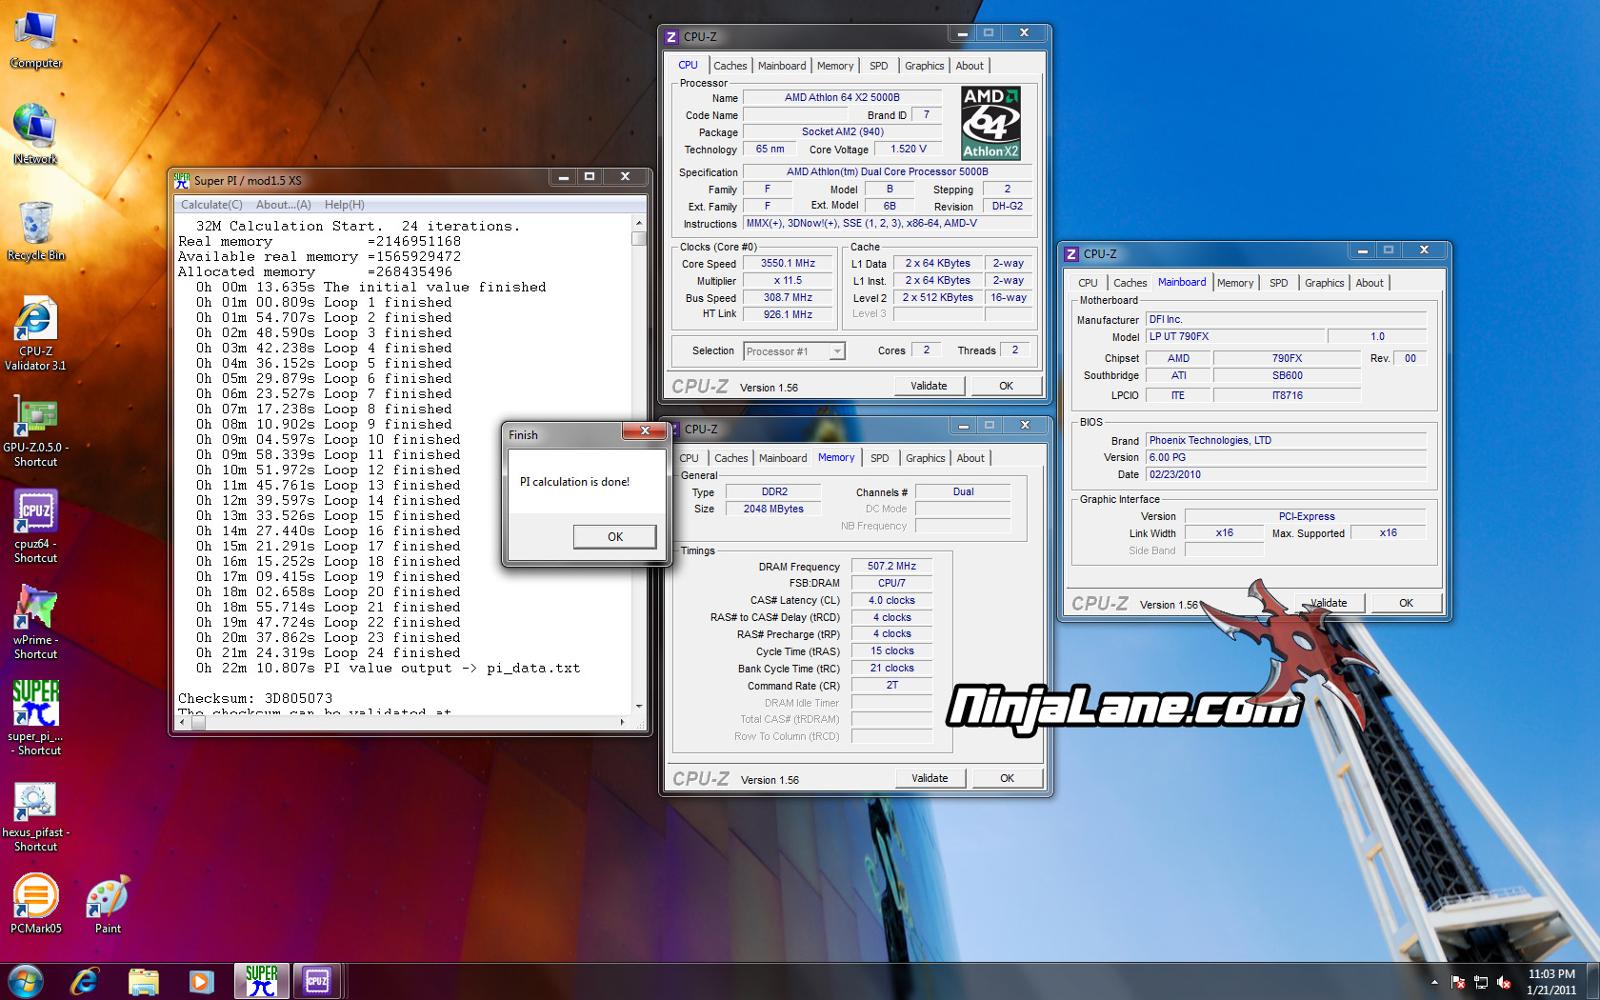Open Paint desktop icon
1600x1000 pixels.
107,905
